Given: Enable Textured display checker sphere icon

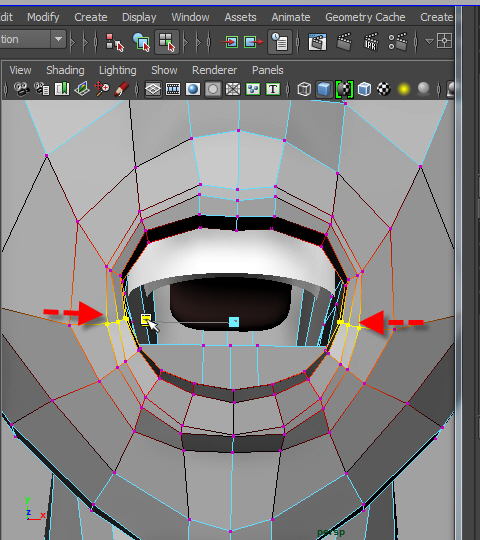Looking at the screenshot, I should coord(384,90).
